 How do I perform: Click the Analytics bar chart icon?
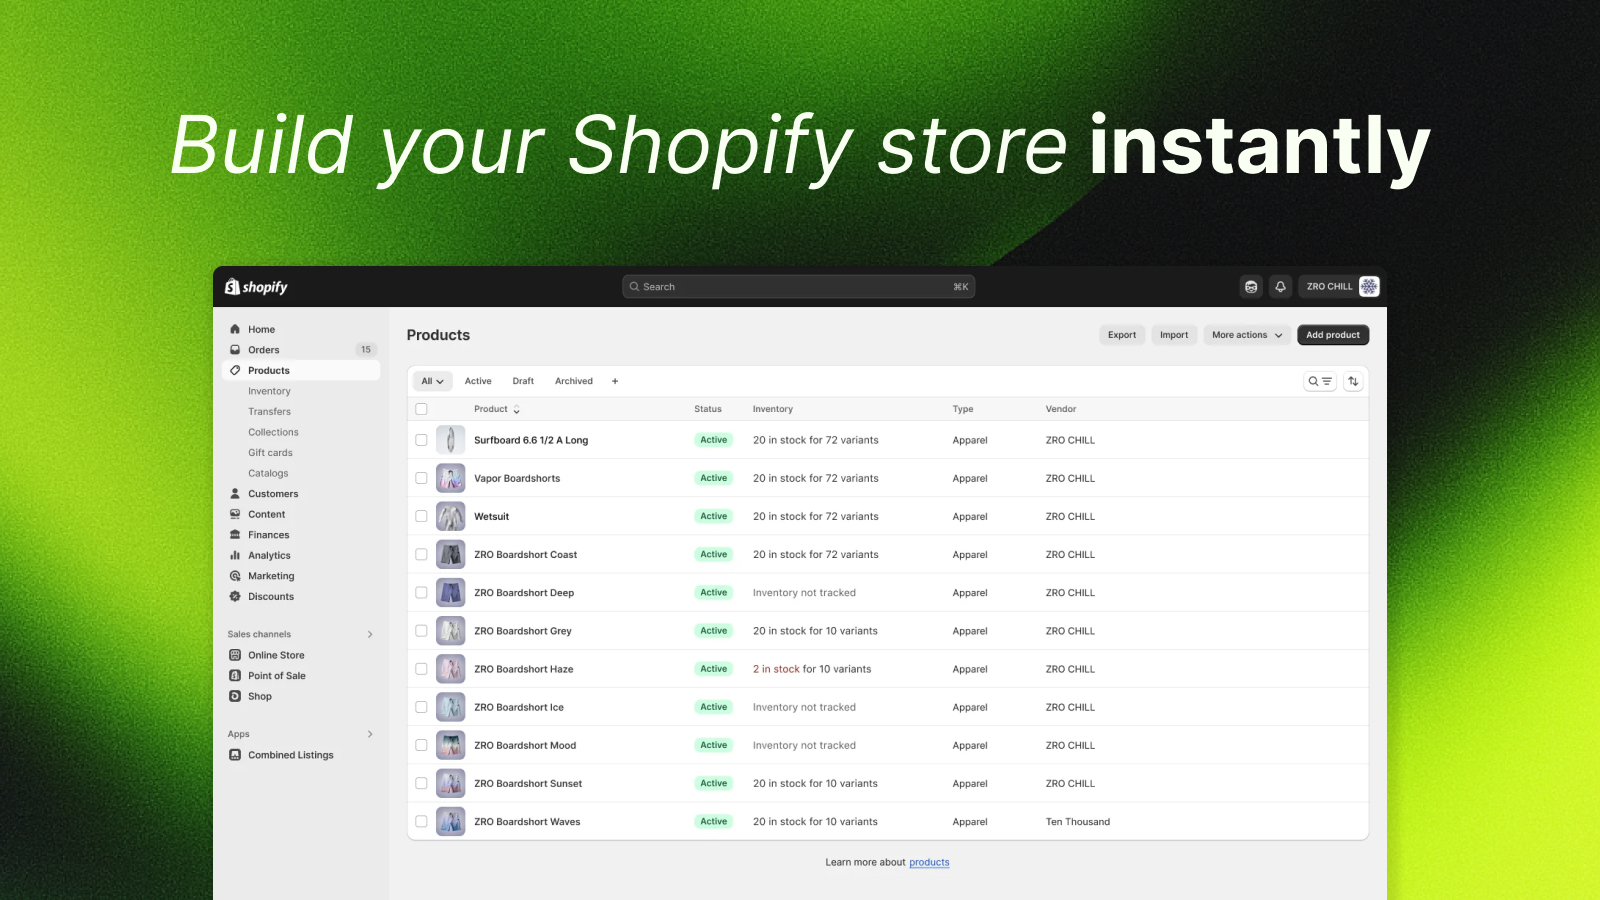(x=235, y=555)
